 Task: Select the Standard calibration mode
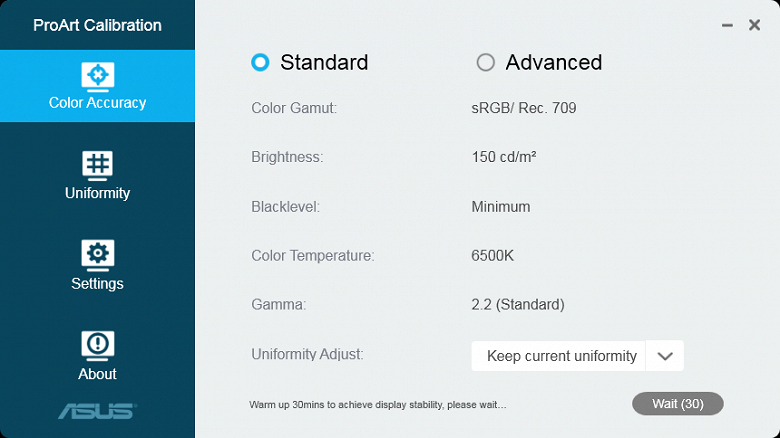click(x=261, y=62)
